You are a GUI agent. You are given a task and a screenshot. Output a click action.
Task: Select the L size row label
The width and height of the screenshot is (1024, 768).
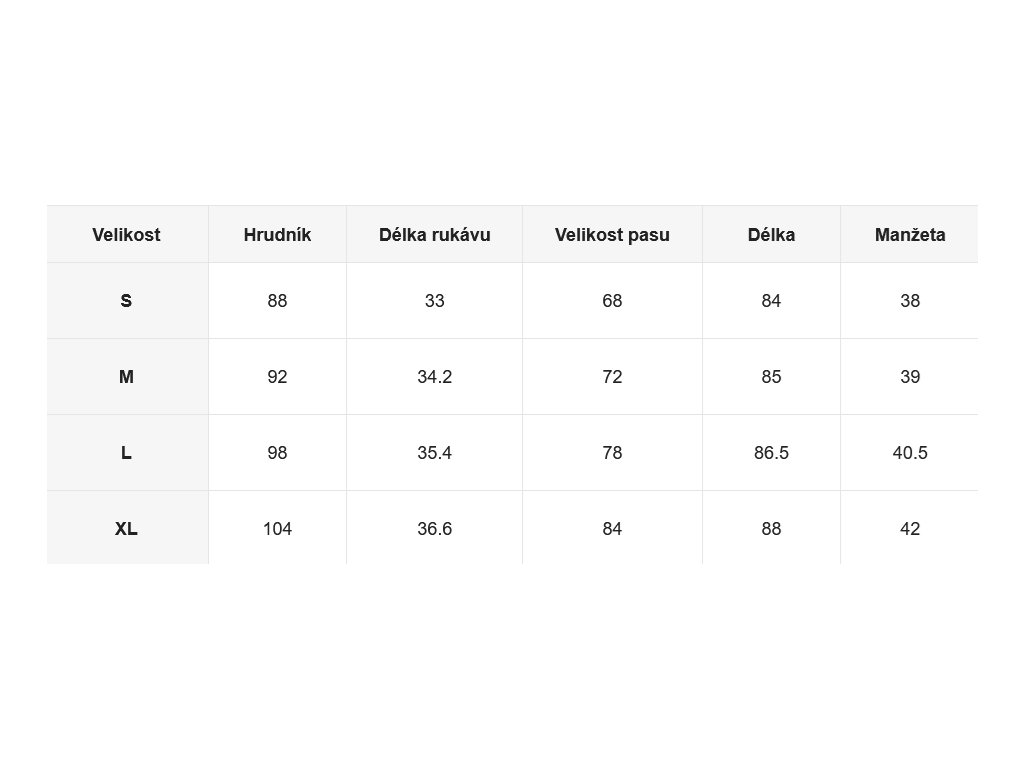click(126, 453)
